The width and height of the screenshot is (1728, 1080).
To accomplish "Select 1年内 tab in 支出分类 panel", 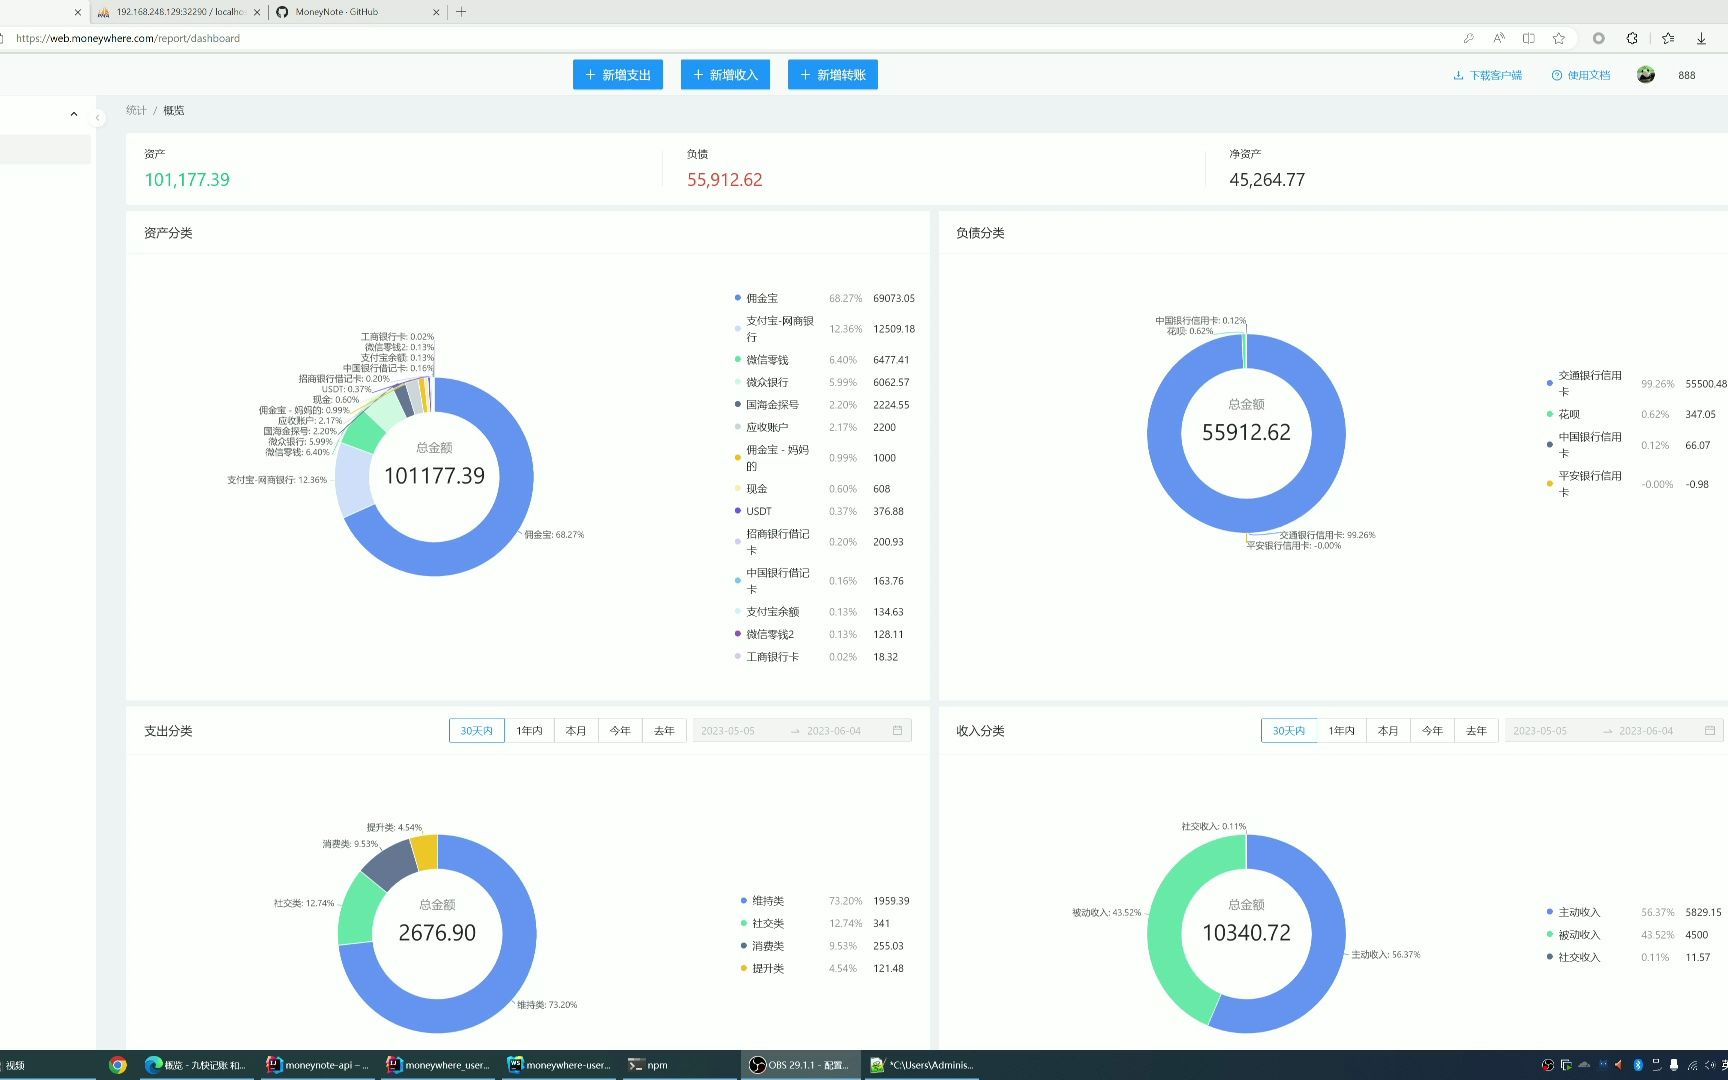I will pyautogui.click(x=530, y=731).
